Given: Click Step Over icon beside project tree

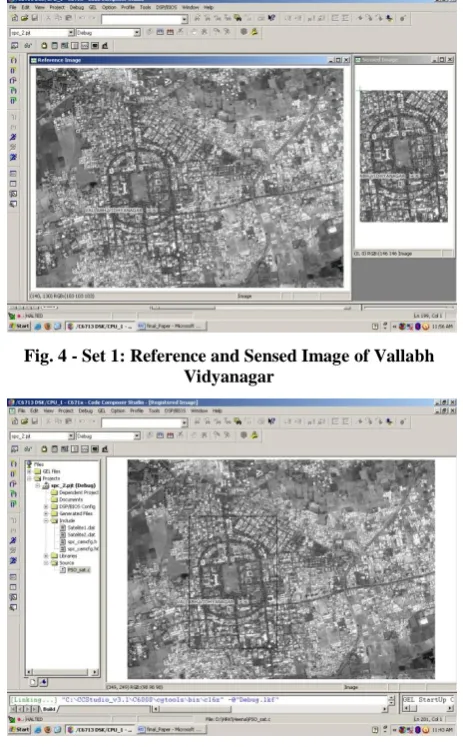Looking at the screenshot, I should coord(13,474).
